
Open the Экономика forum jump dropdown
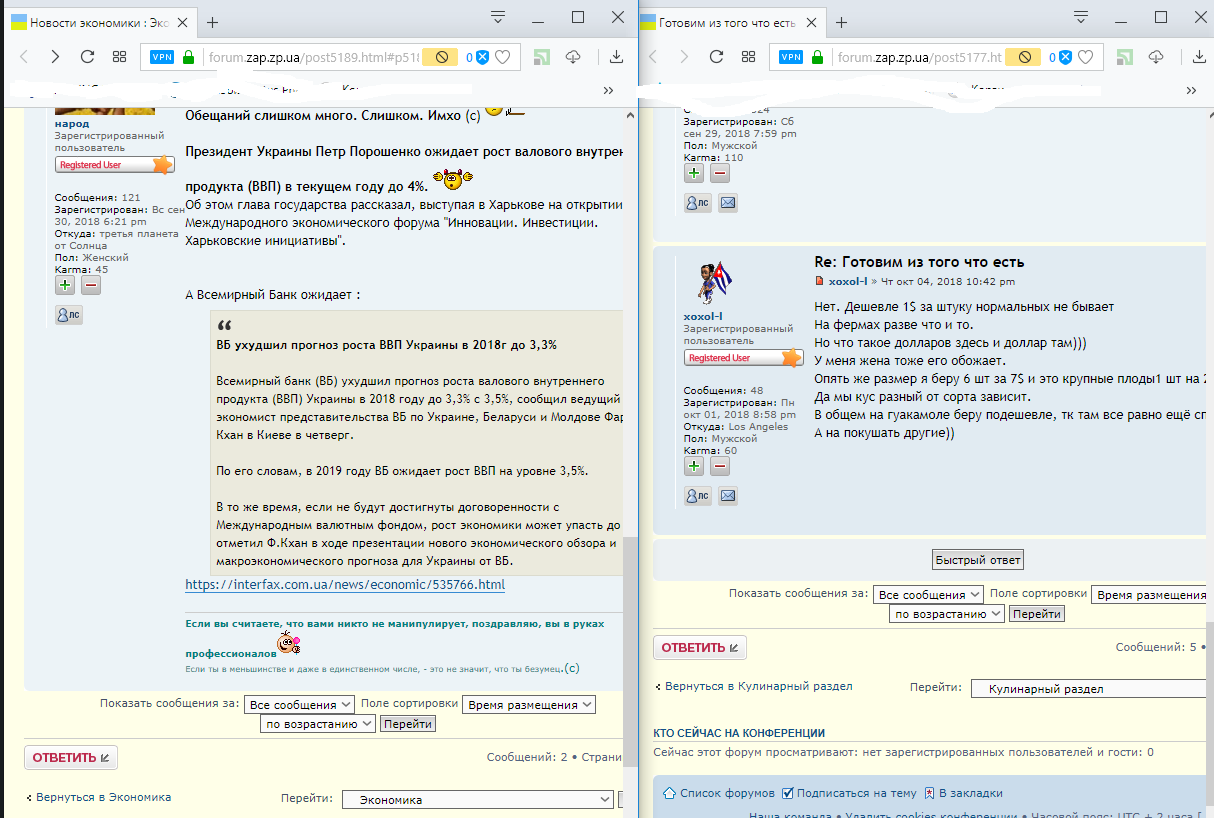click(477, 800)
